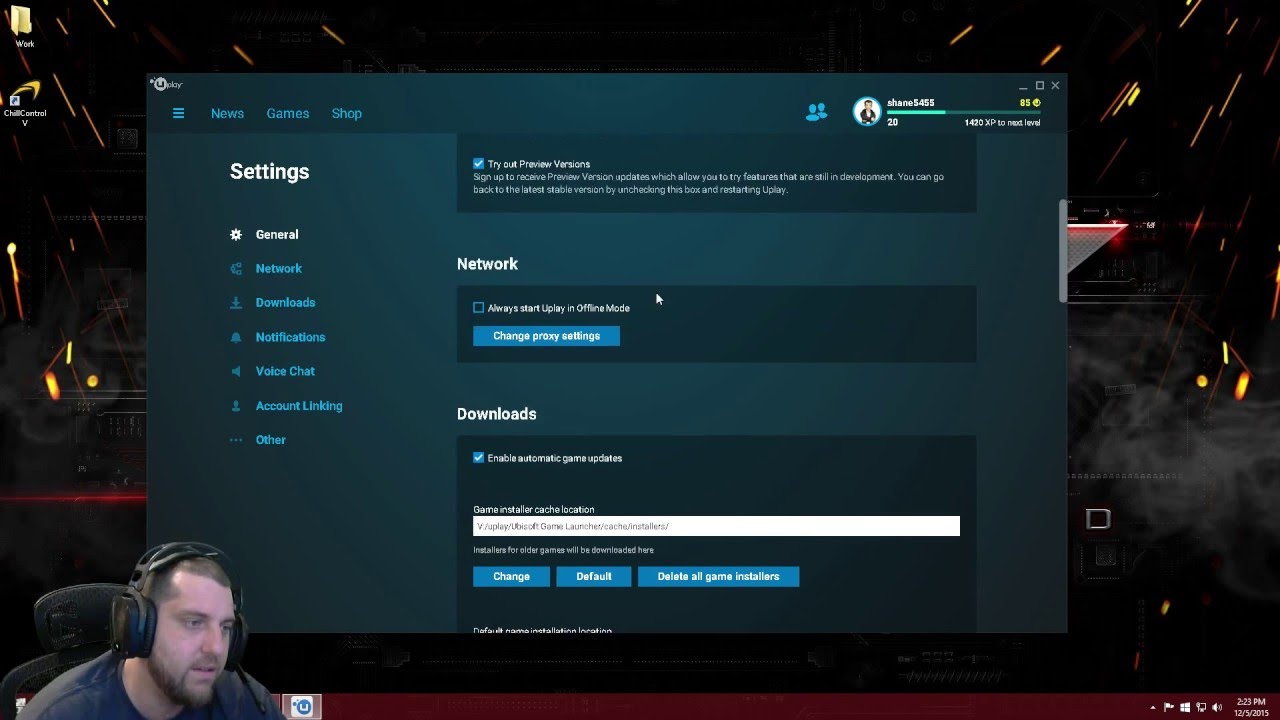Viewport: 1280px width, 720px height.
Task: Click the taskbar clock showing 2:23 PM
Action: point(1252,707)
